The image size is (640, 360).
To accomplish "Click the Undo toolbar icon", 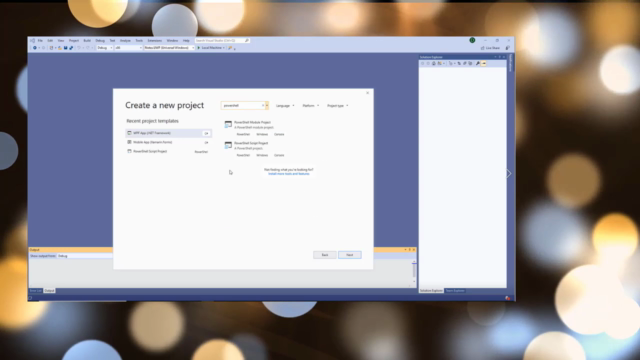I will click(x=79, y=48).
